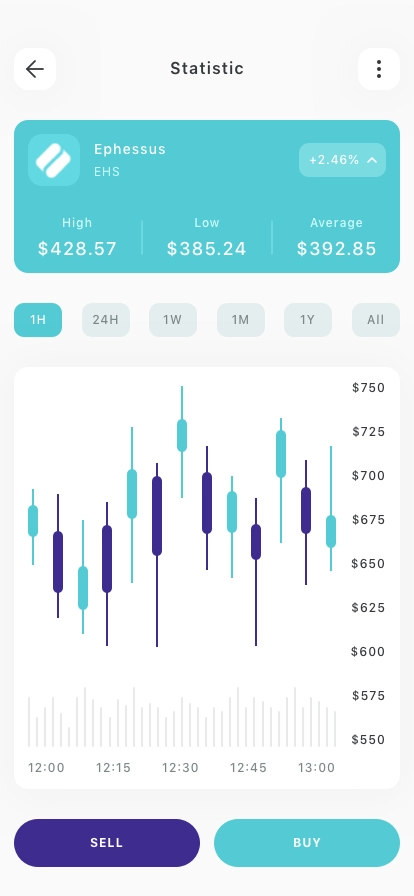Switch to the 1M time range
The width and height of the screenshot is (414, 896).
tap(241, 319)
